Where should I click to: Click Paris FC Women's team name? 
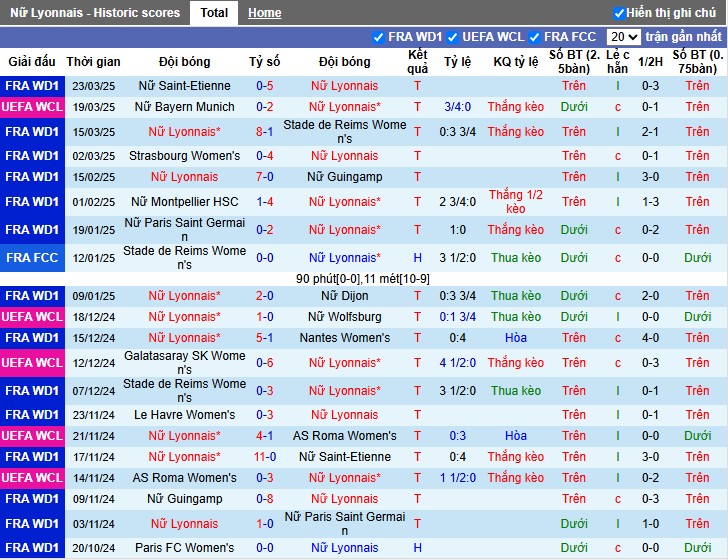click(184, 548)
